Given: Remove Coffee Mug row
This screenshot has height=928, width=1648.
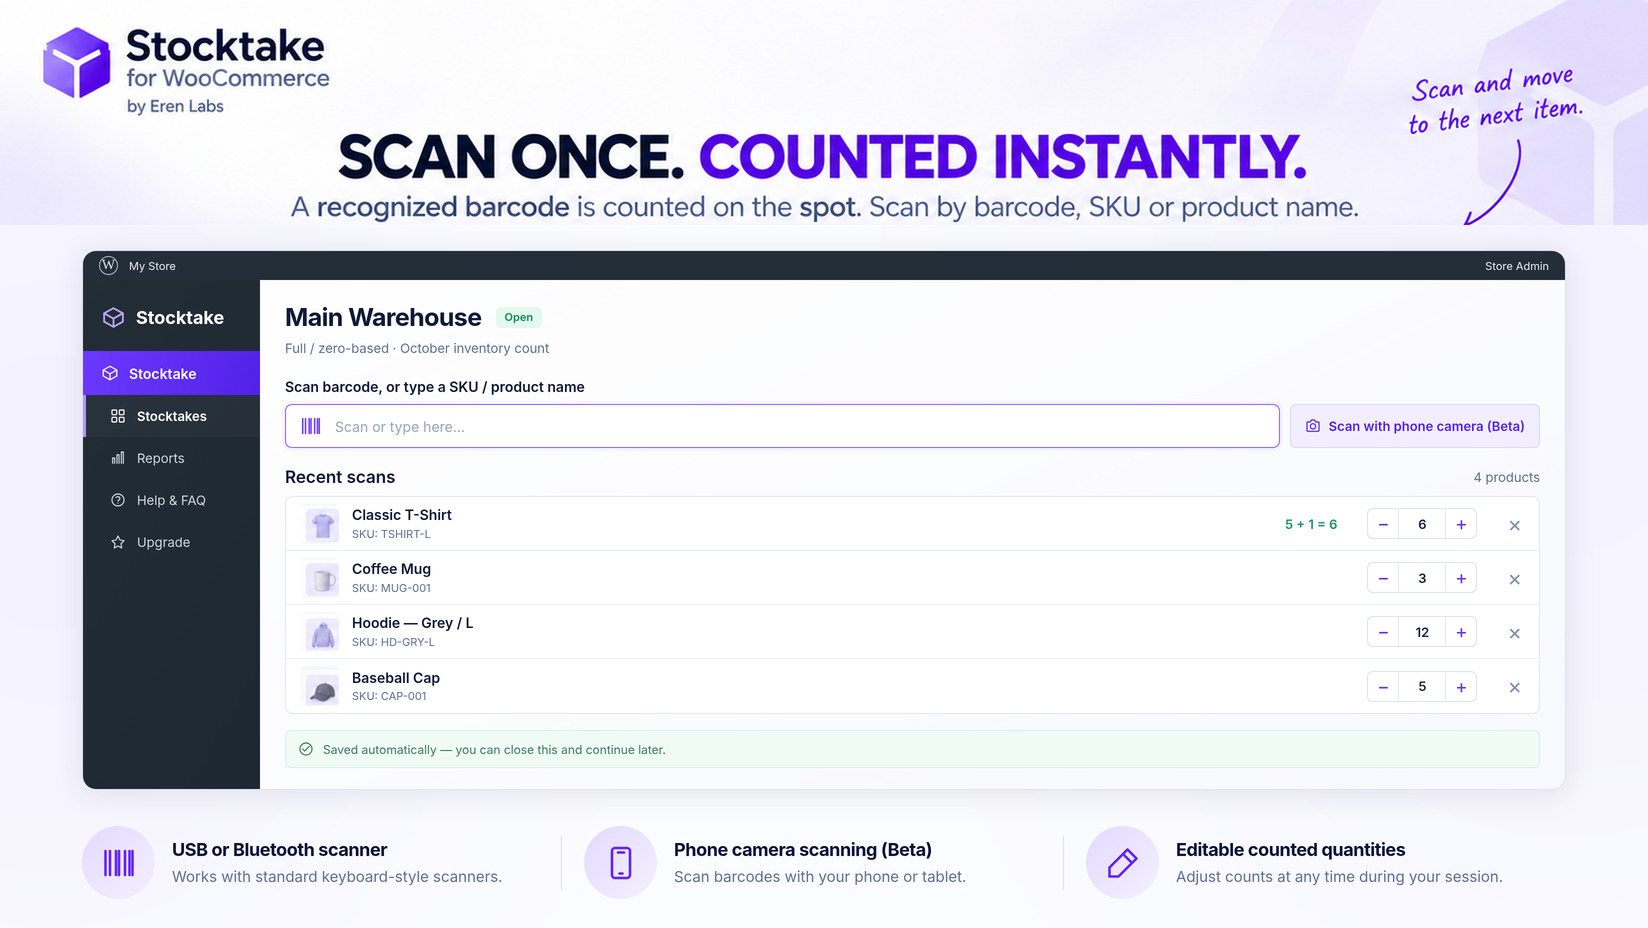Looking at the screenshot, I should tap(1514, 579).
